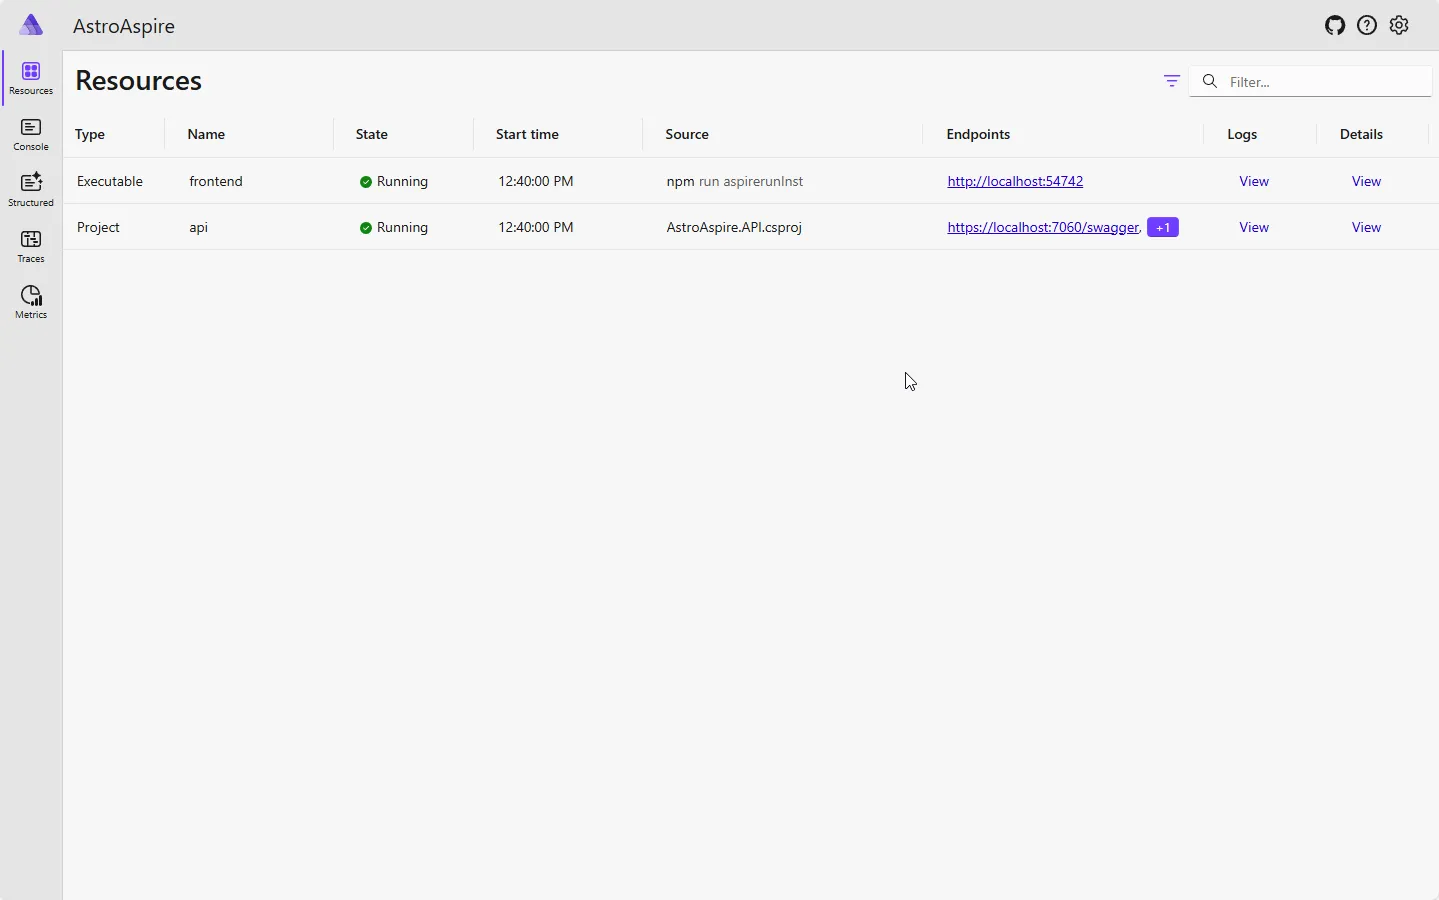Expand the +1 additional endpoints badge
Screen dimensions: 1439x900
1163,227
